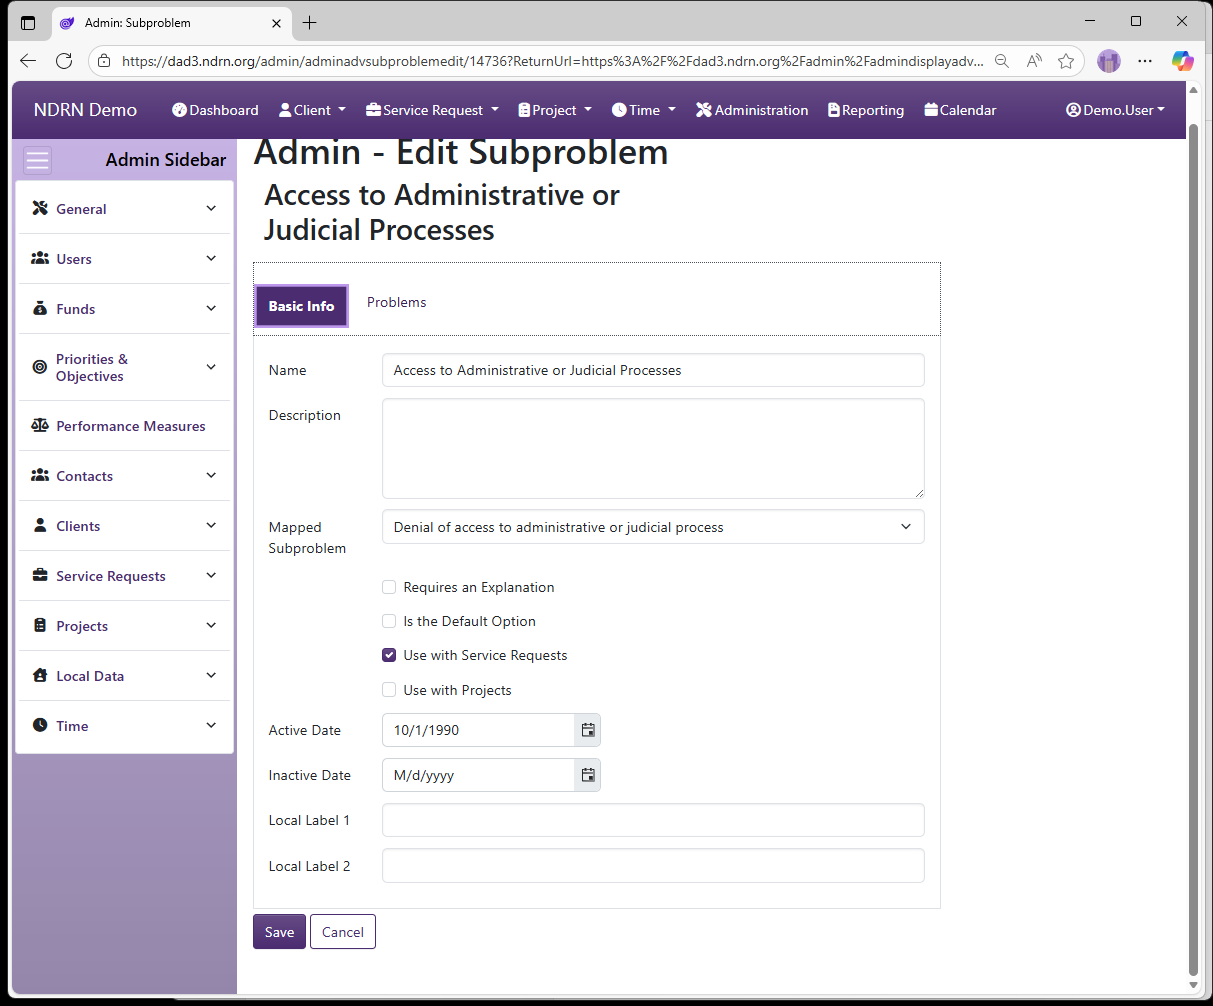Check Use with Projects checkbox
This screenshot has width=1213, height=1006.
click(x=389, y=690)
